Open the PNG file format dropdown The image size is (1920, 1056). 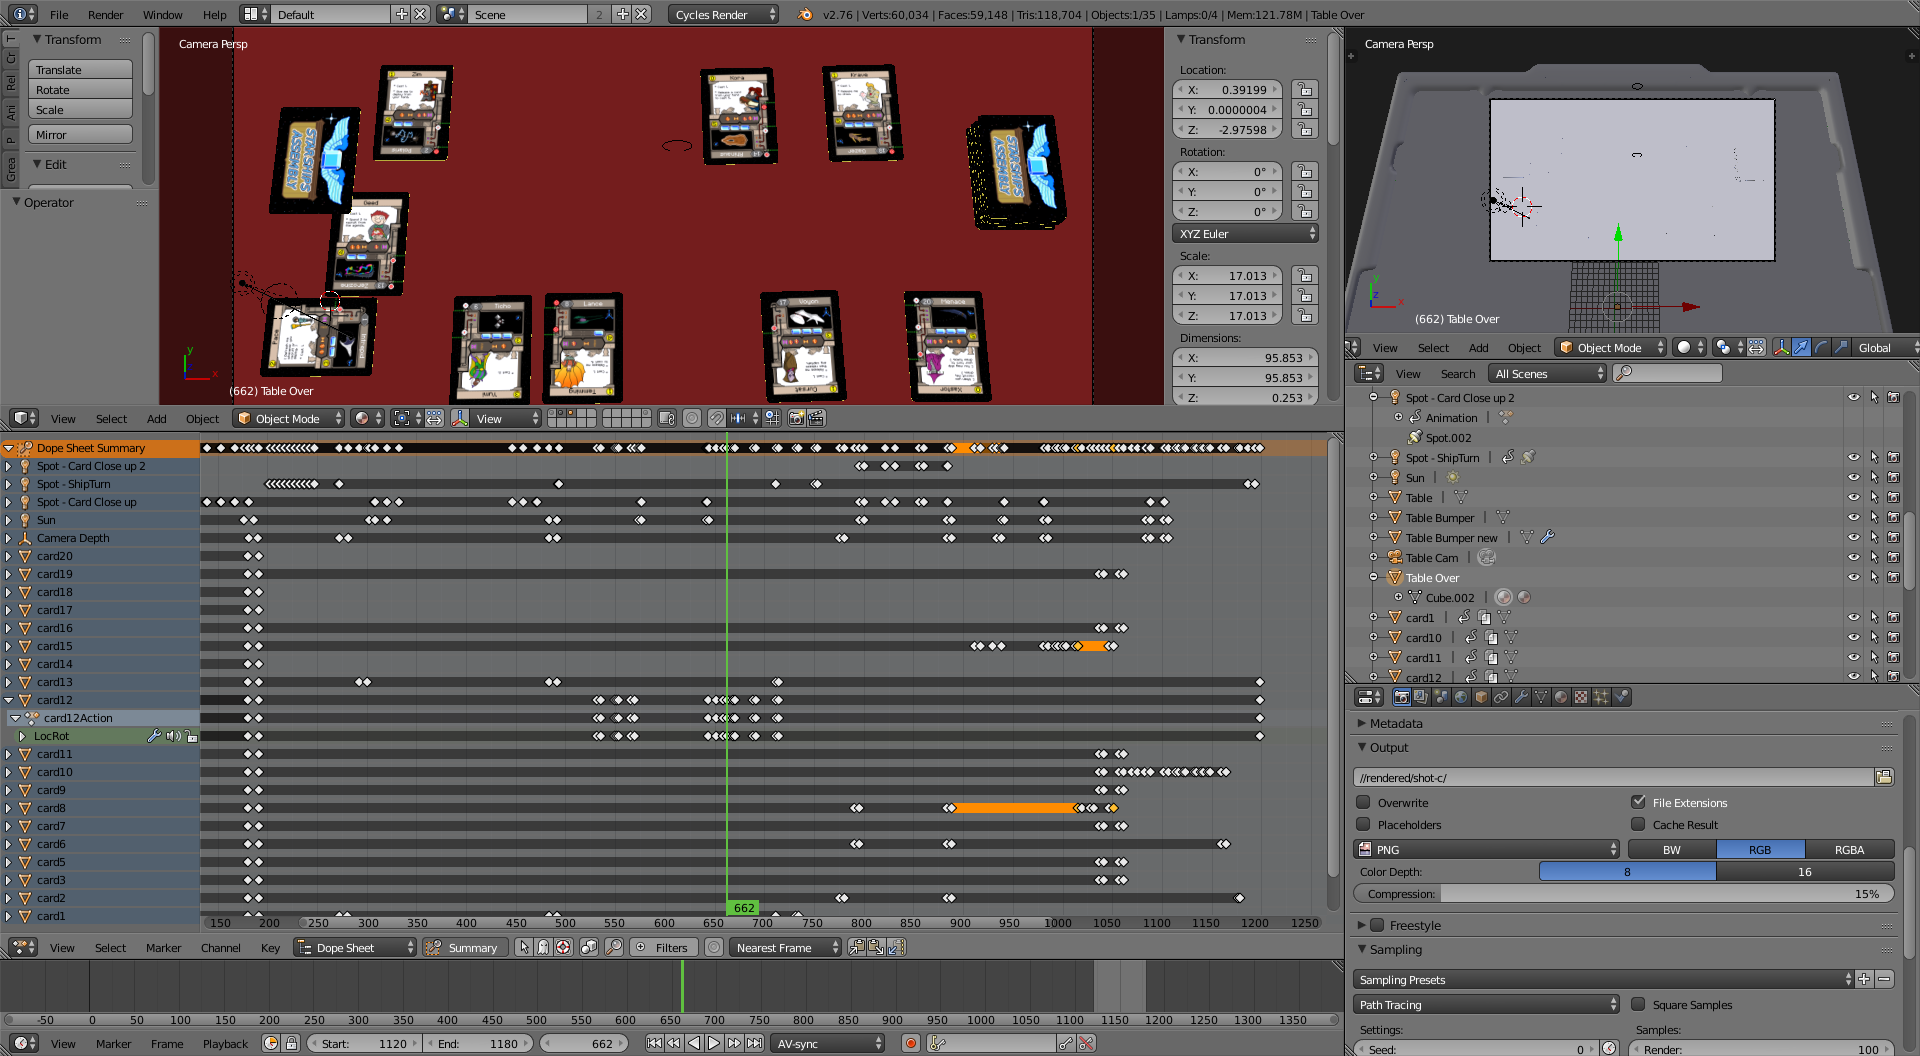[1486, 849]
